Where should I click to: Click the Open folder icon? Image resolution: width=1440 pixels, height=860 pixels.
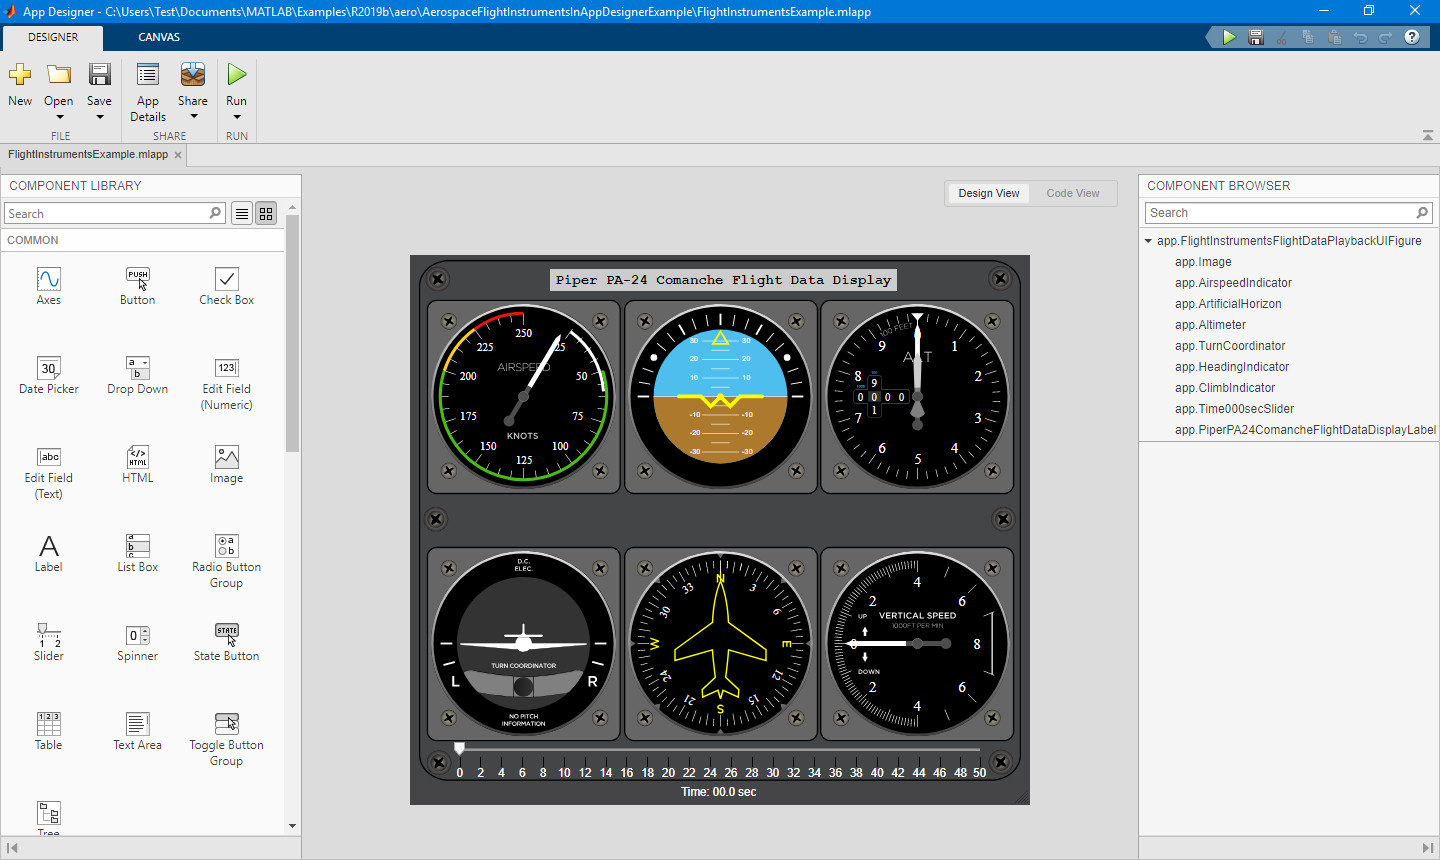click(59, 75)
